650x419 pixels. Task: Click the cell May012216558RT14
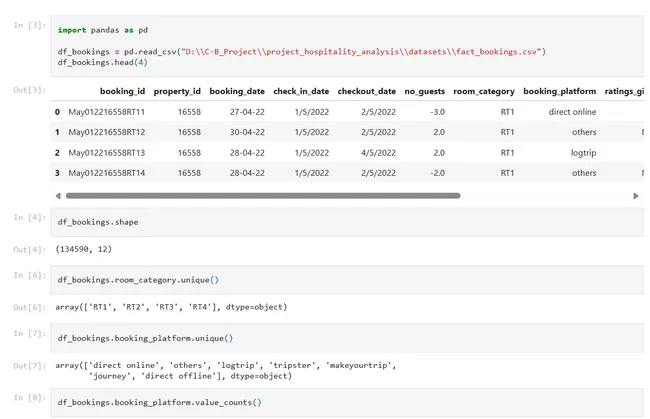(107, 173)
